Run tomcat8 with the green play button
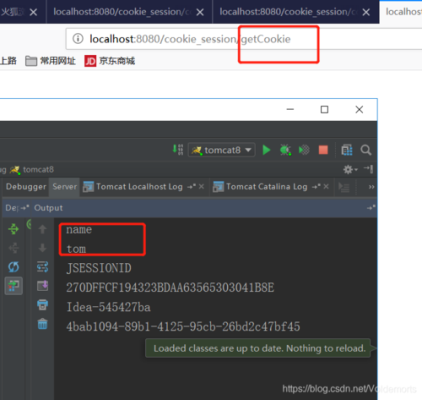 pyautogui.click(x=266, y=150)
